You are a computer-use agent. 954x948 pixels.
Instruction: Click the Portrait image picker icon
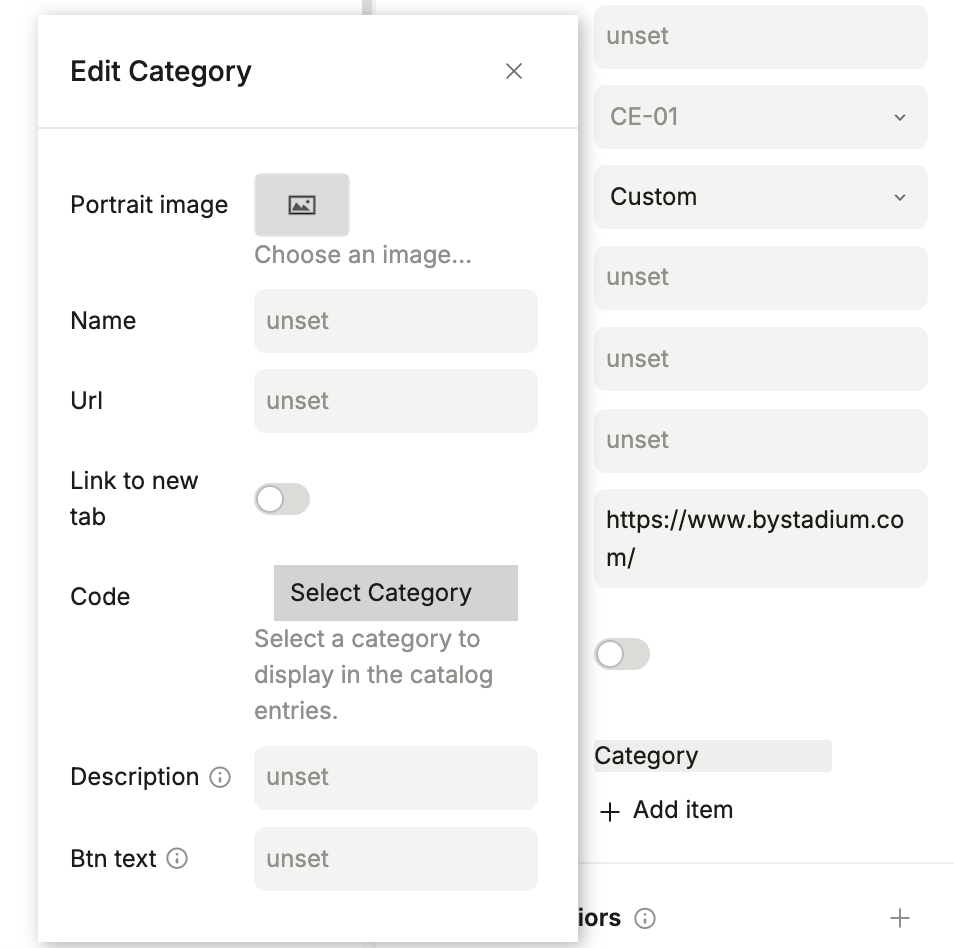tap(302, 205)
